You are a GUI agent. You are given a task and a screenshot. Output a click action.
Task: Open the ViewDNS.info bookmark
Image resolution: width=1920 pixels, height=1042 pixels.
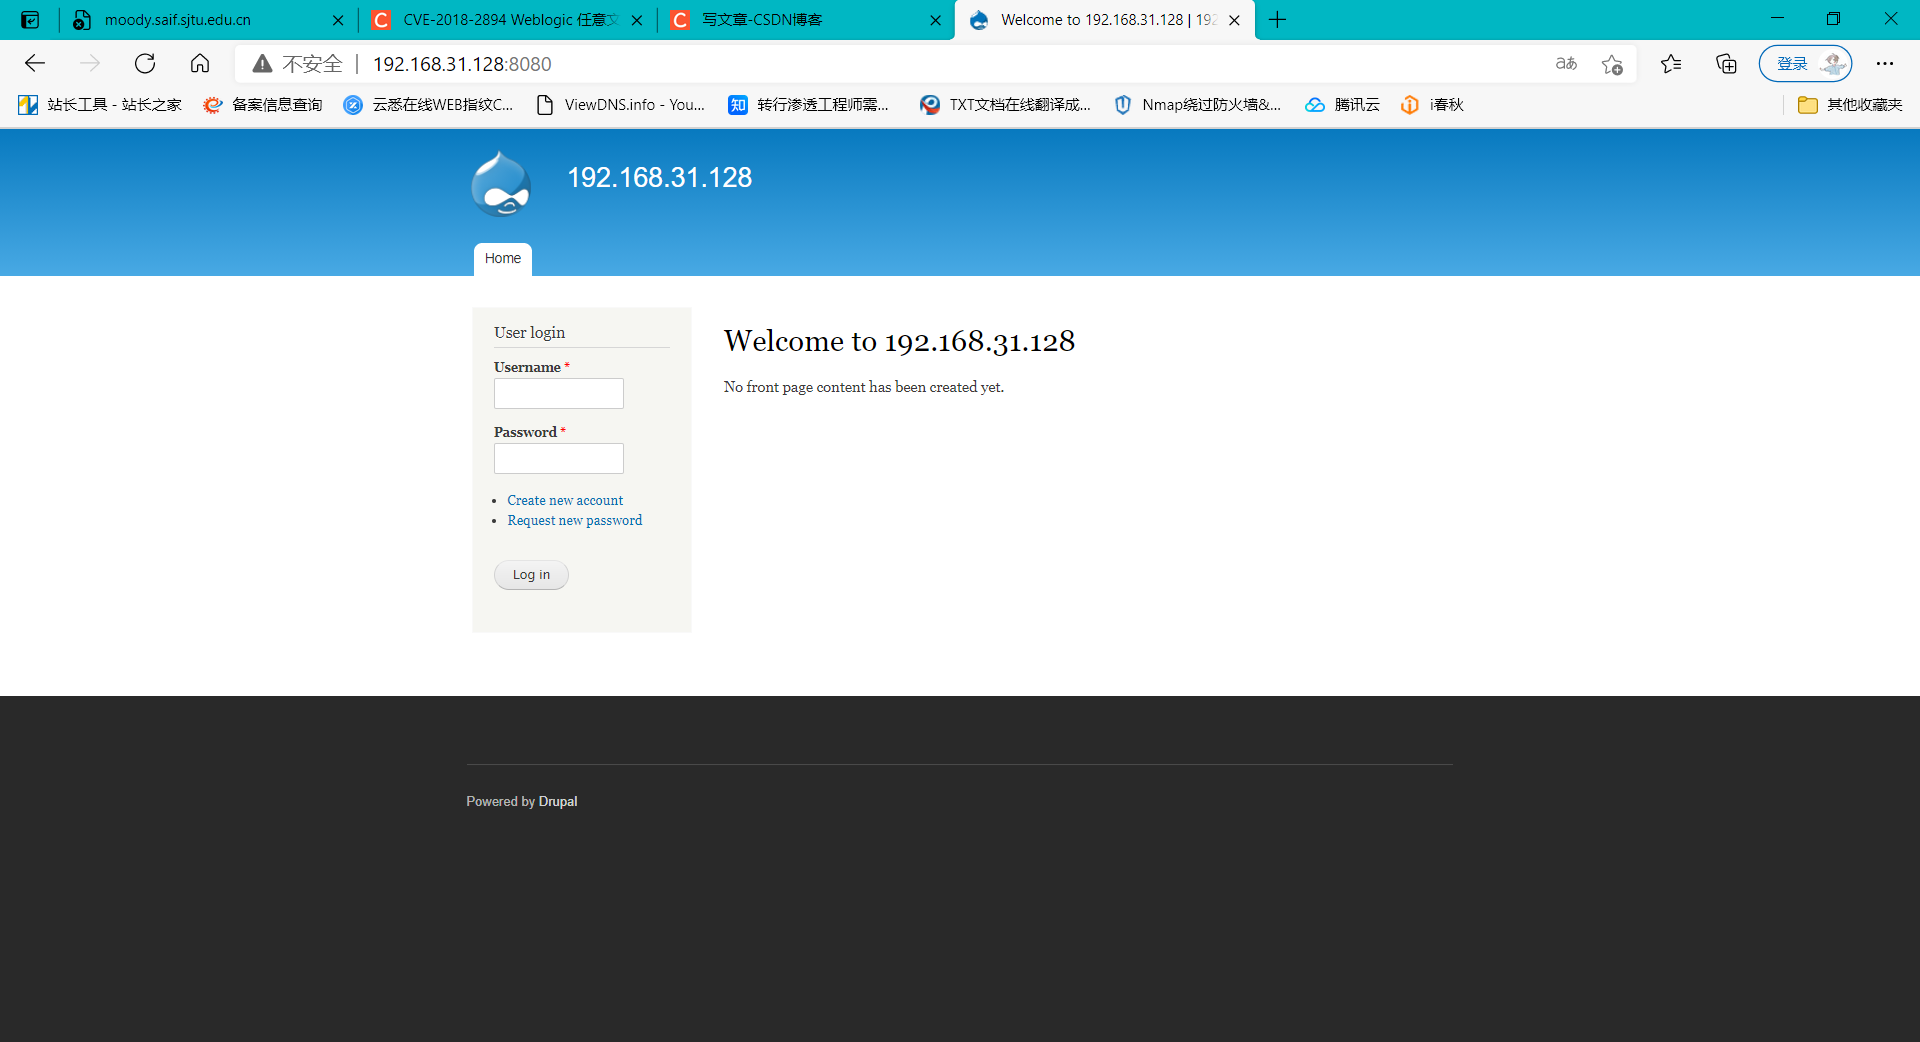621,104
